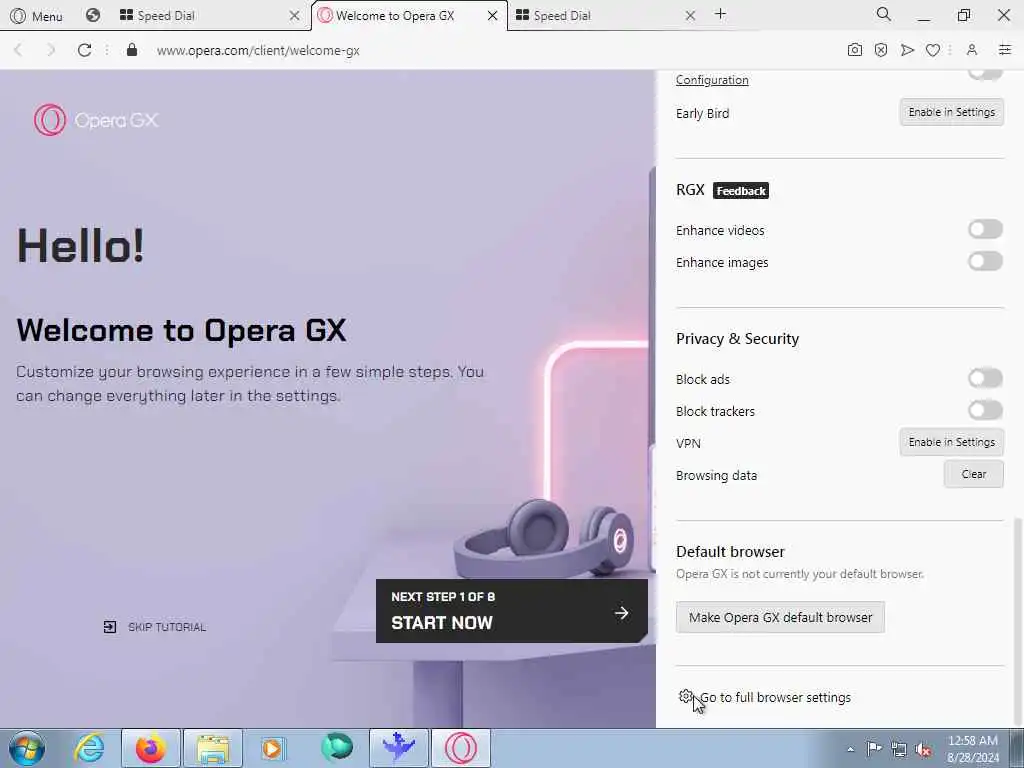Toggle Enhance videos switch

click(985, 229)
